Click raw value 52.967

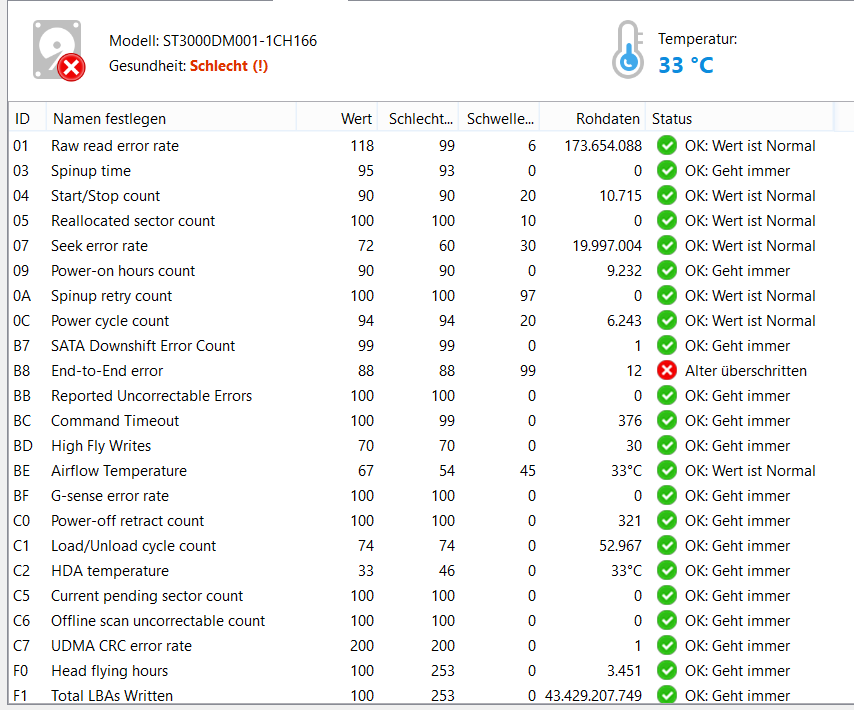[x=620, y=546]
